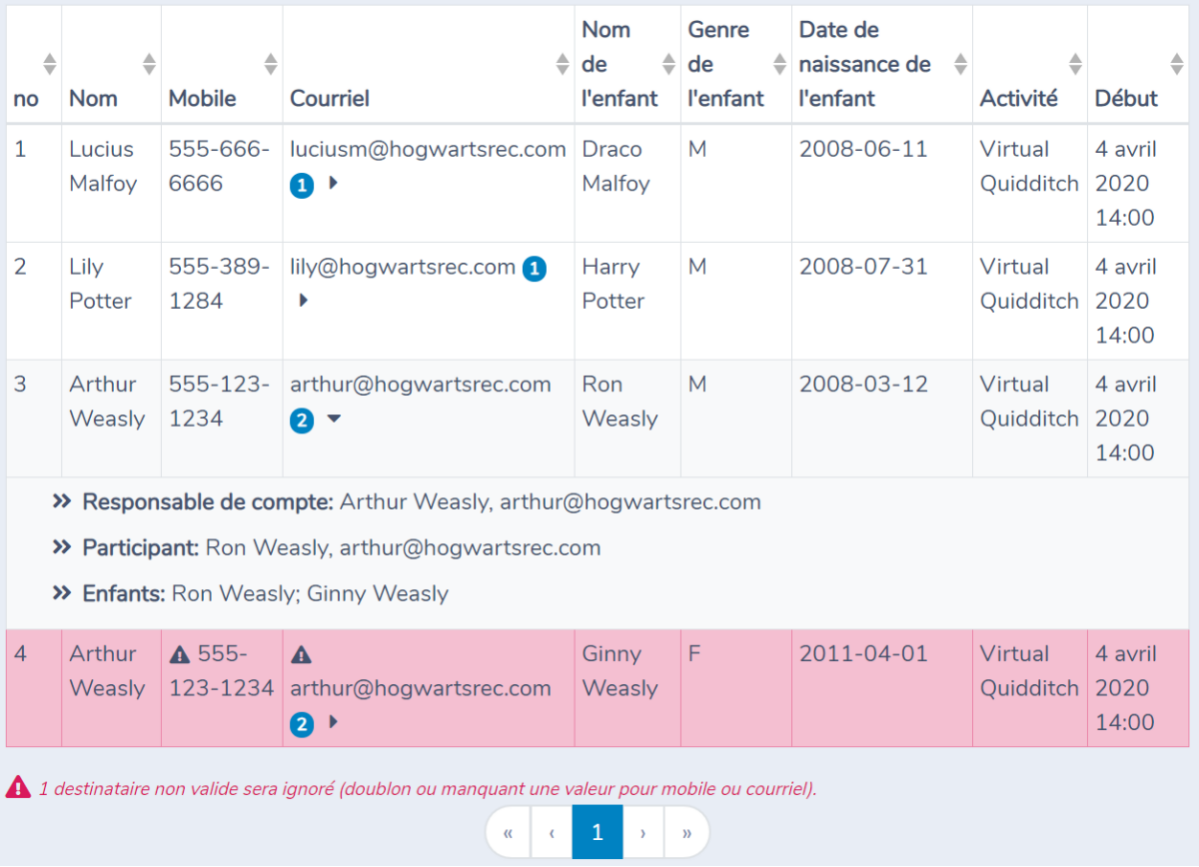1199x867 pixels.
Task: Click arthur@hogwartsrec.com in row 3
Action: pyautogui.click(x=420, y=385)
